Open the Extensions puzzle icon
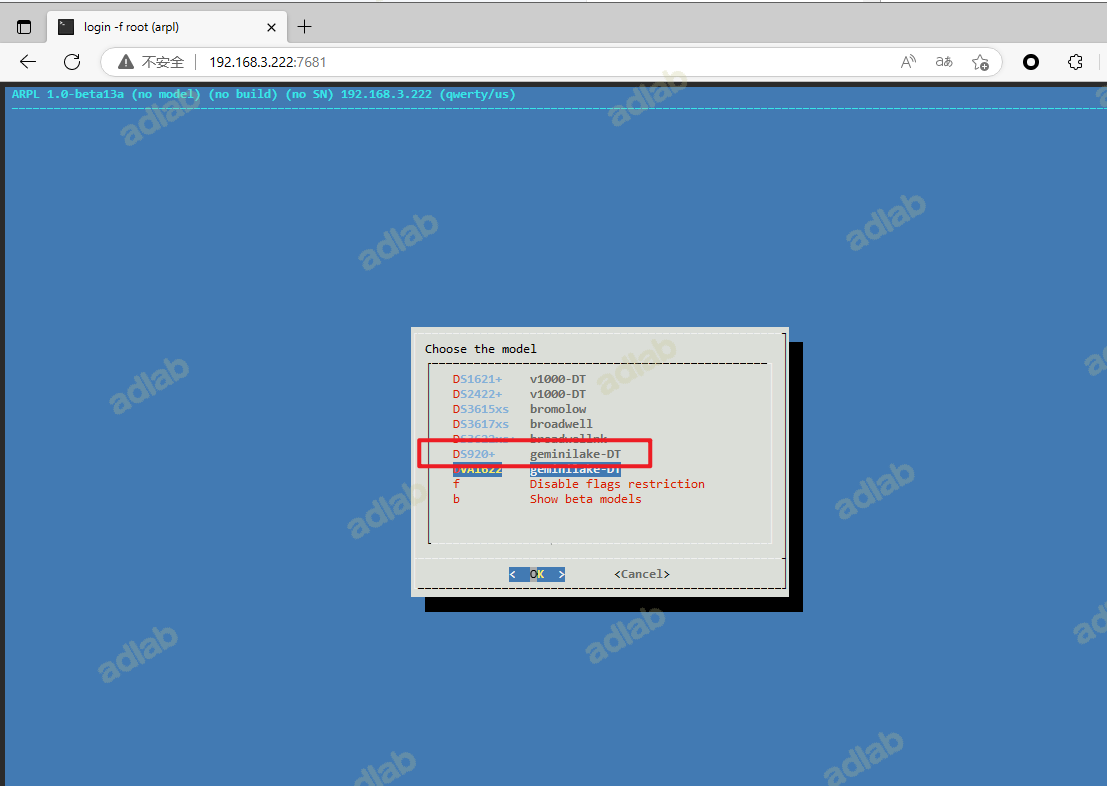Screen dimensions: 1107x786 pyautogui.click(x=1075, y=62)
